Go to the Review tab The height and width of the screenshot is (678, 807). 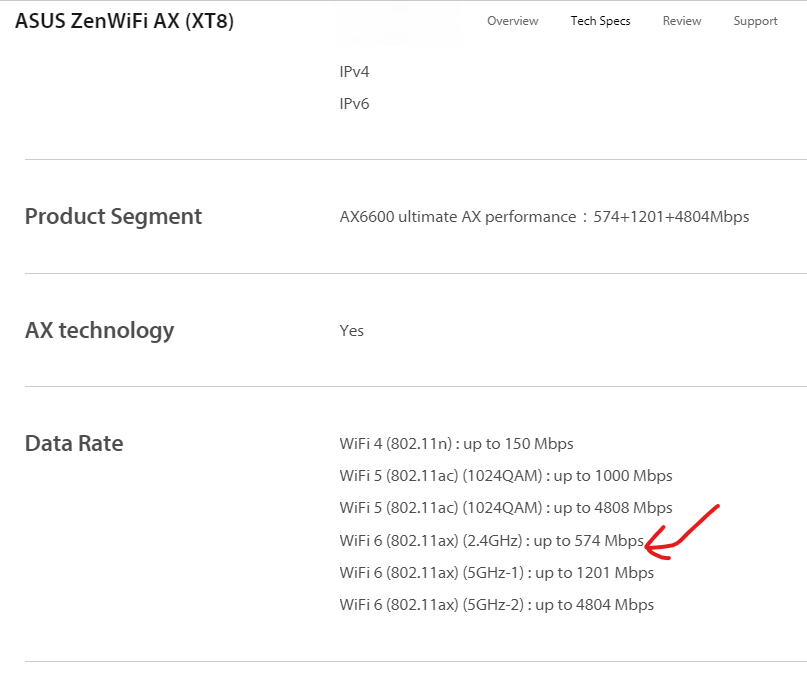click(x=681, y=21)
